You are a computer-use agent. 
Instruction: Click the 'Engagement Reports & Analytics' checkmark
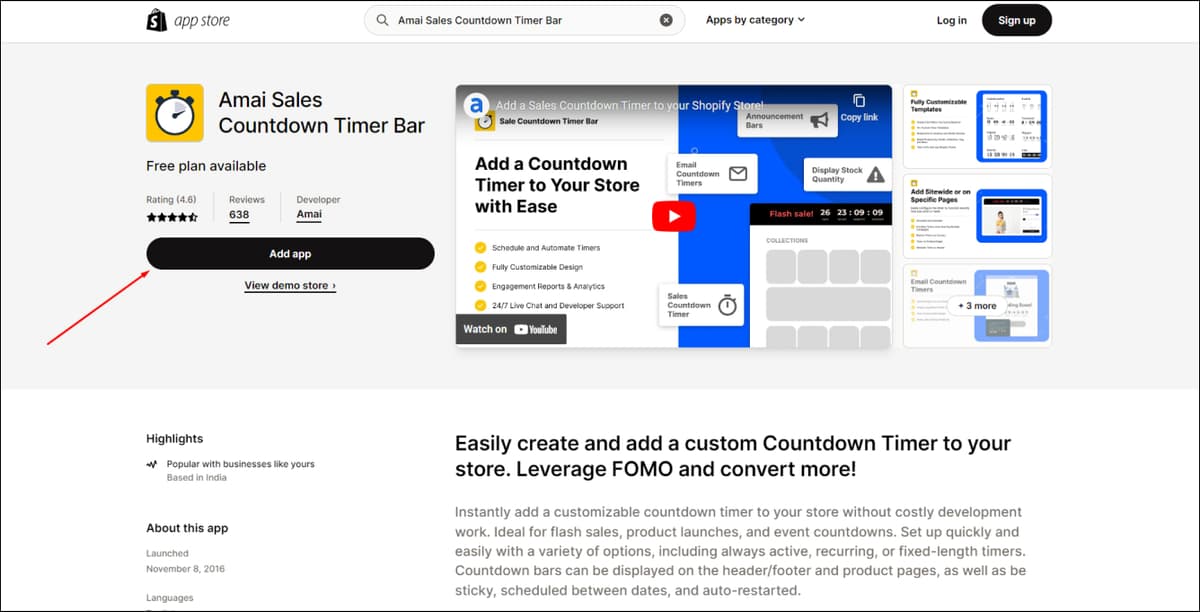tap(481, 286)
